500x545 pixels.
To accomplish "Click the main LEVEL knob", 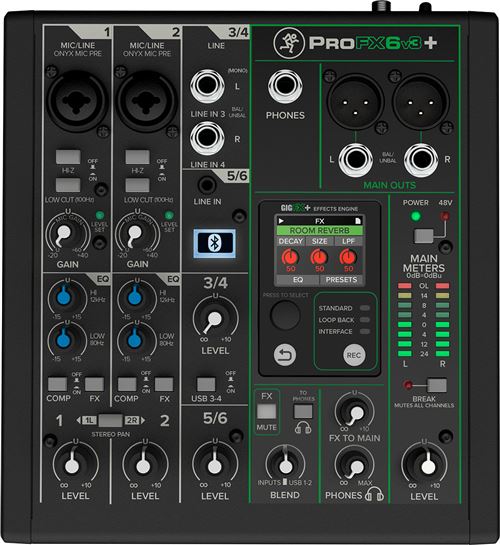I will click(427, 466).
